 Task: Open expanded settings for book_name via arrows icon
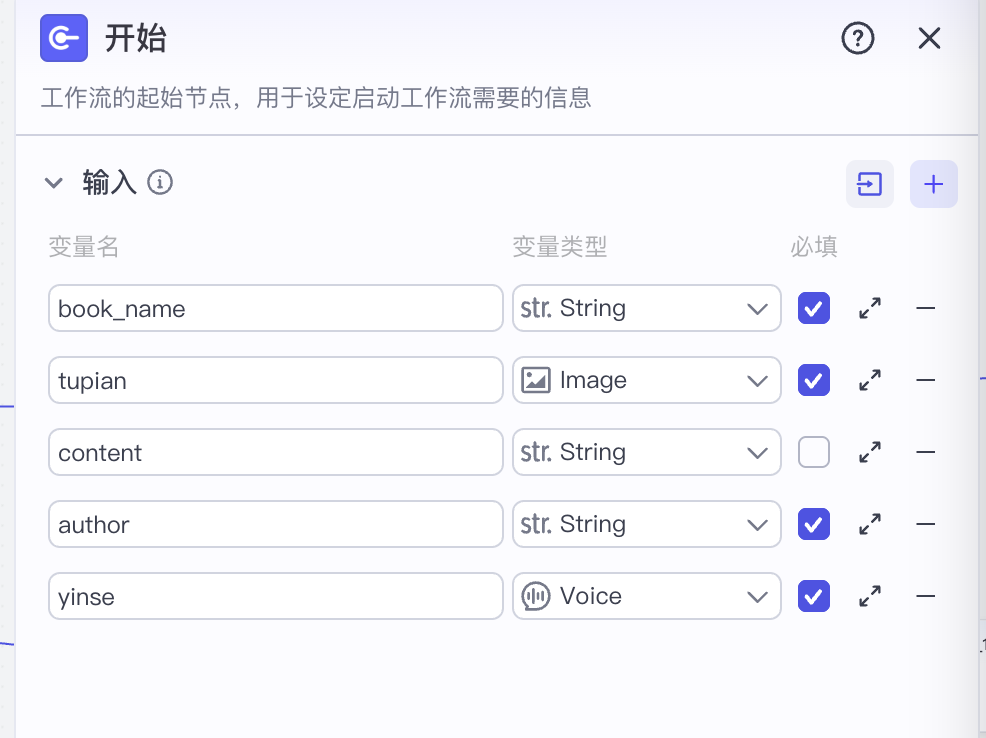point(869,308)
